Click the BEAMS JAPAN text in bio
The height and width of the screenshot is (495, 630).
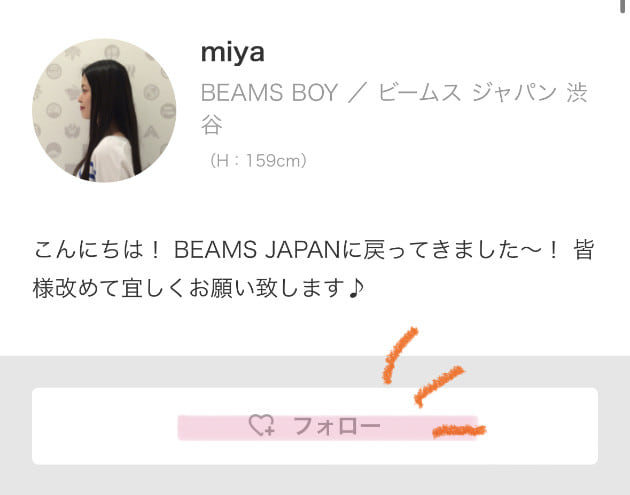click(x=257, y=250)
